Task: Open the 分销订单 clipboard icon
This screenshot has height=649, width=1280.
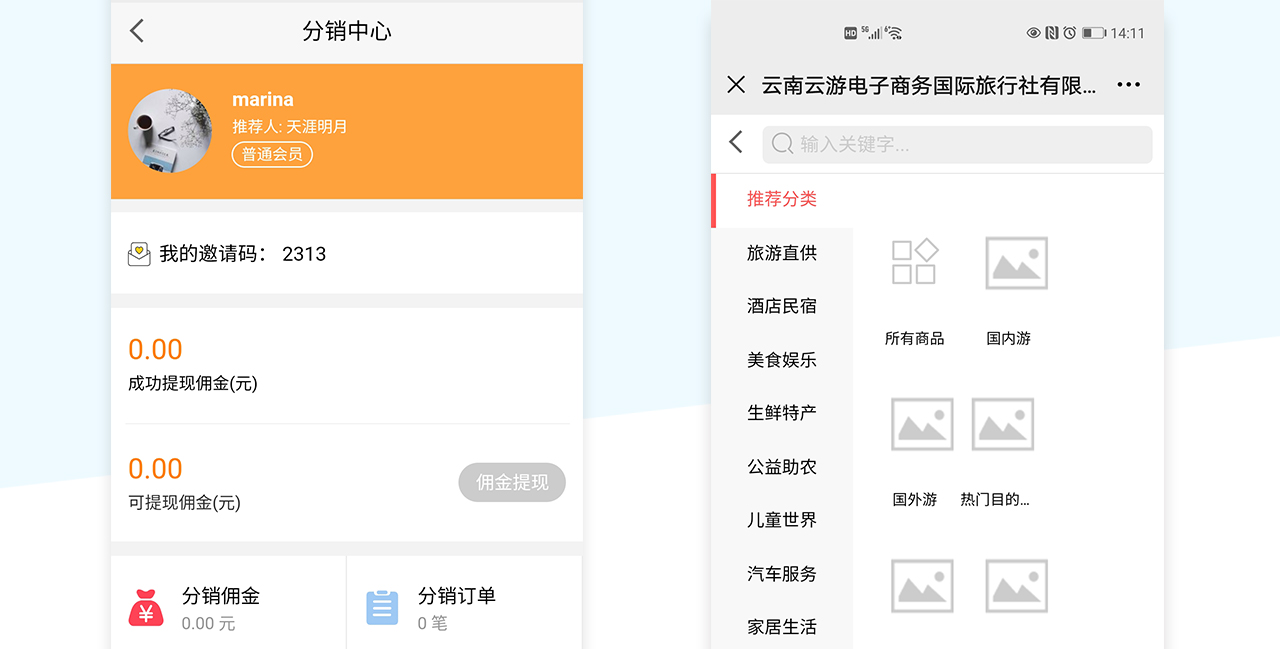Action: click(x=382, y=608)
